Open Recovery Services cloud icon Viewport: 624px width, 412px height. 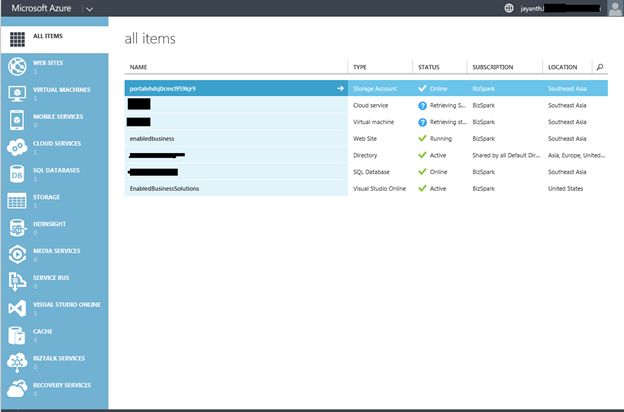(x=17, y=389)
